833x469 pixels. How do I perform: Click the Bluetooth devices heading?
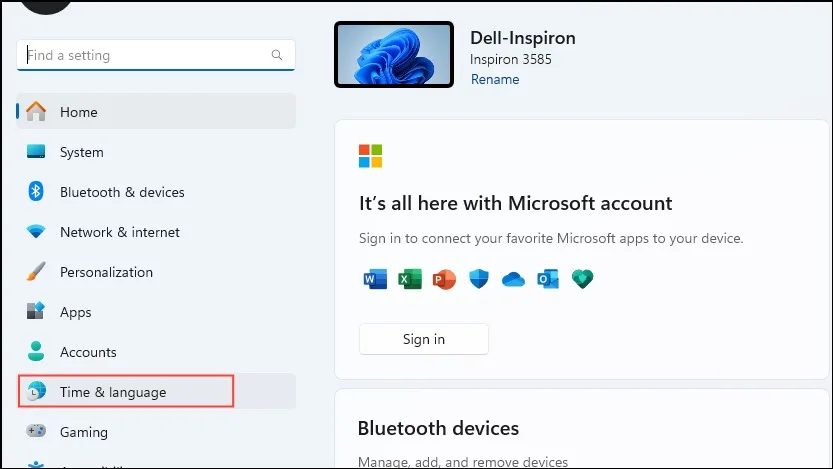point(438,428)
